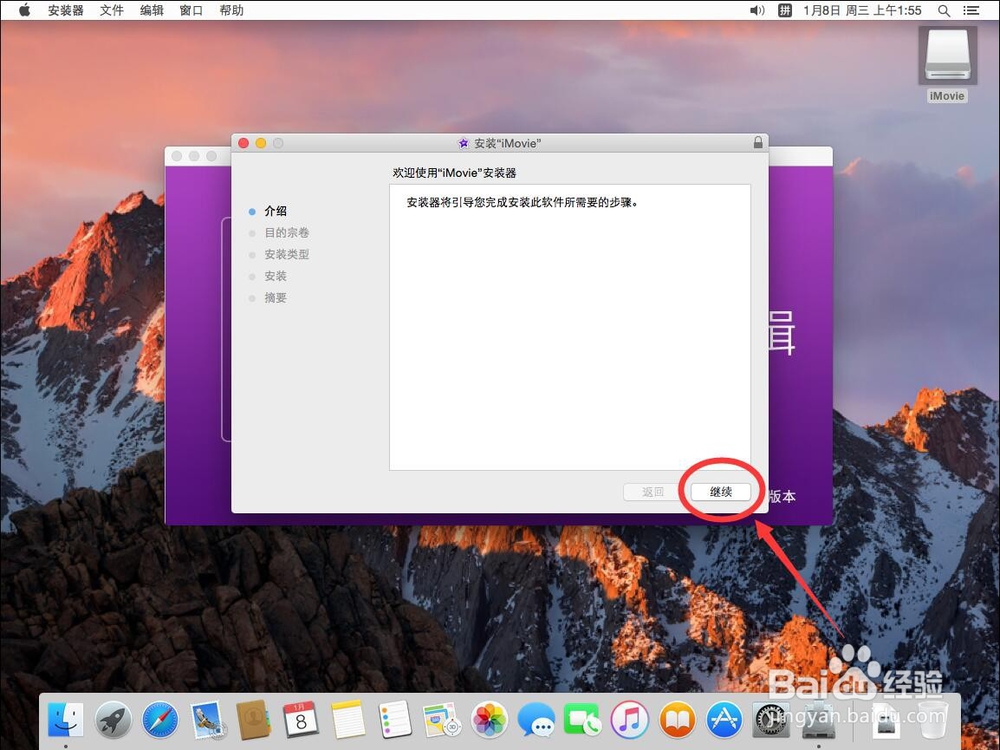Image resolution: width=1000 pixels, height=750 pixels.
Task: Open Contacts from the Dock
Action: tap(254, 720)
